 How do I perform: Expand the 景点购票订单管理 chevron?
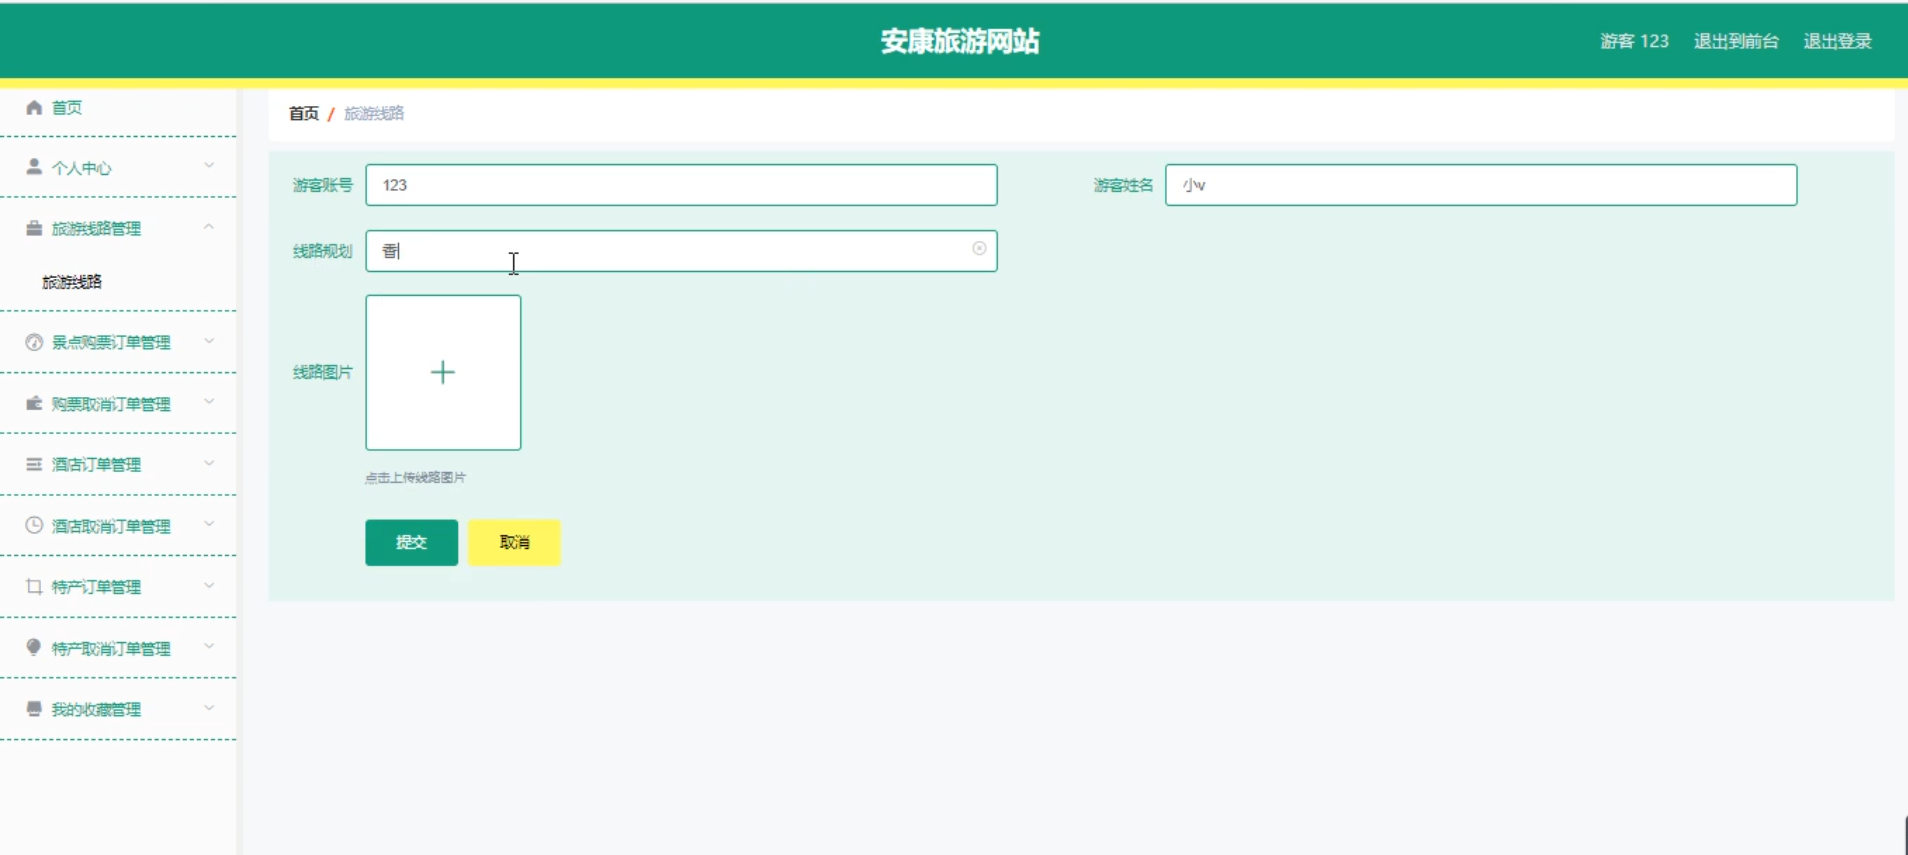pyautogui.click(x=209, y=341)
